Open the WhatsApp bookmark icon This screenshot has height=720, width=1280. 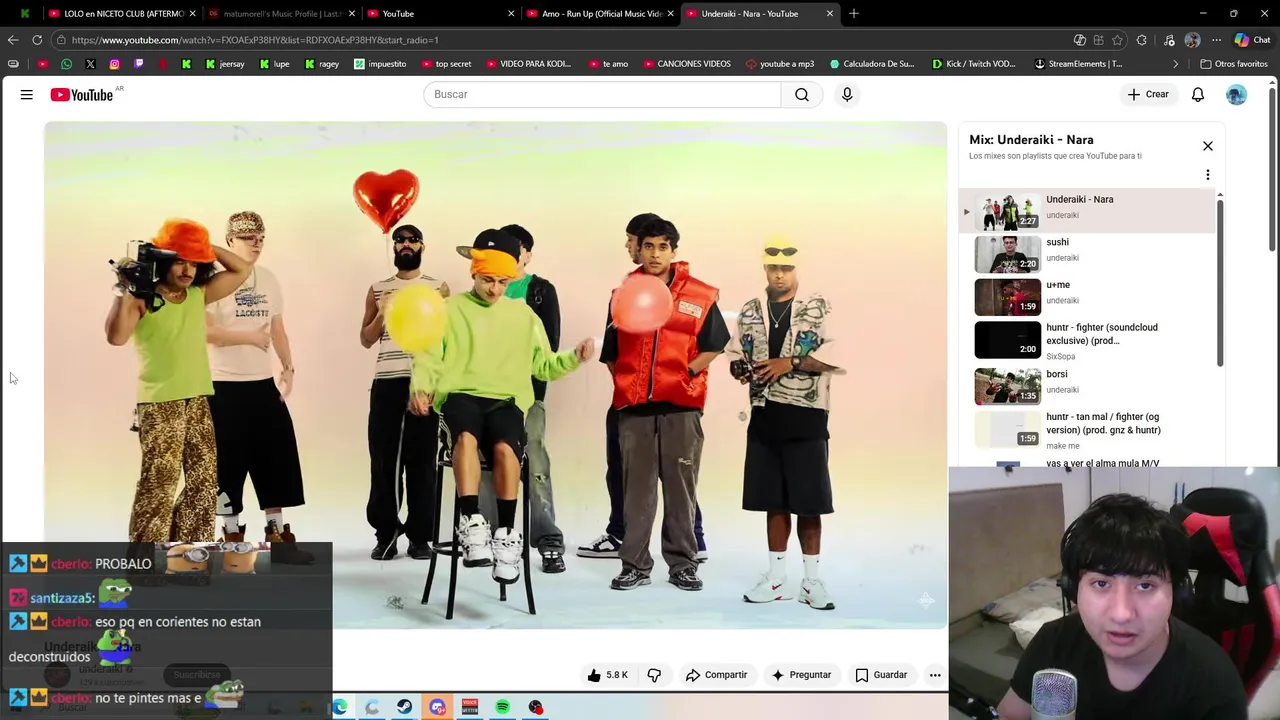[x=66, y=64]
